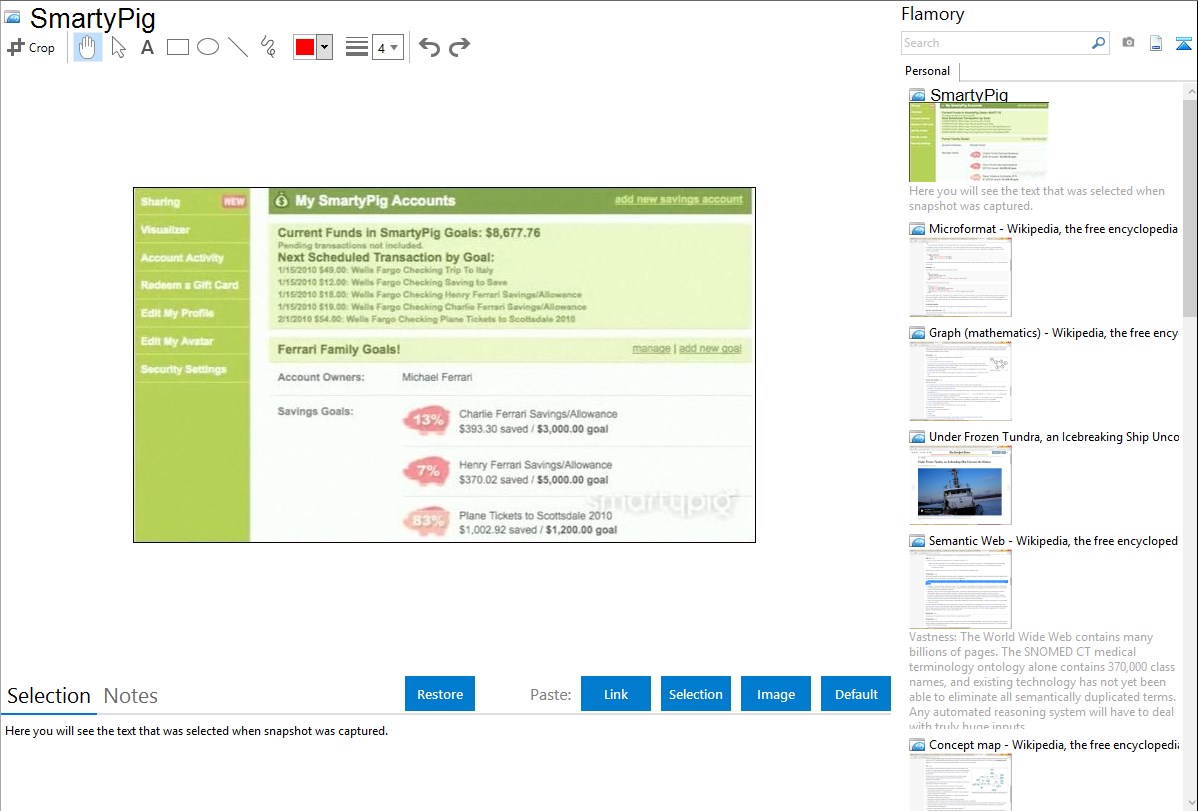Viewport: 1198px width, 811px height.
Task: Click 'Semantic Web - Wikipedia' snapshot title
Action: pos(1053,540)
